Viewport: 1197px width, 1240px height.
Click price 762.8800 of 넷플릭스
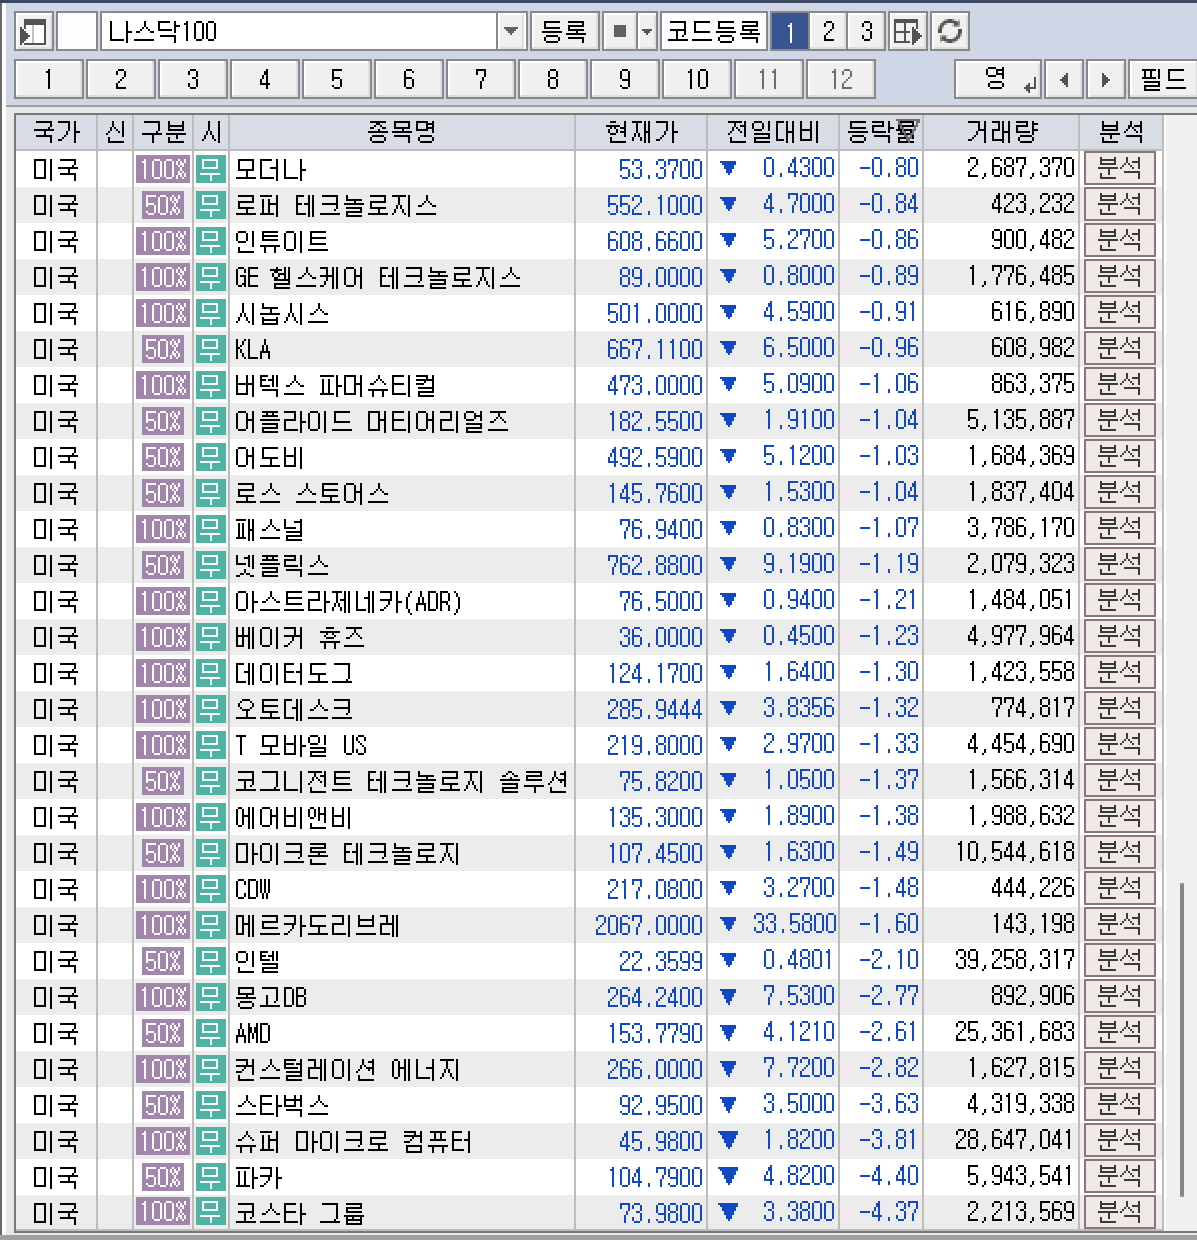[655, 565]
